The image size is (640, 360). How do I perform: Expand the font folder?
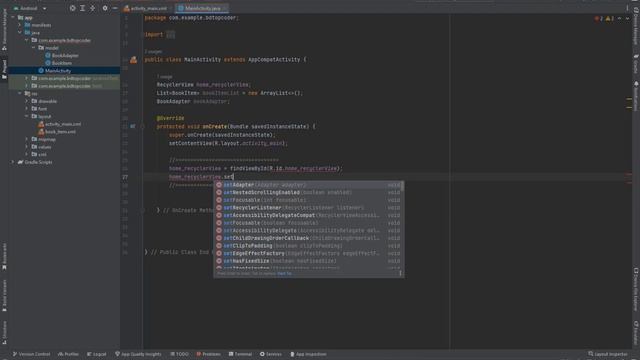(x=27, y=109)
